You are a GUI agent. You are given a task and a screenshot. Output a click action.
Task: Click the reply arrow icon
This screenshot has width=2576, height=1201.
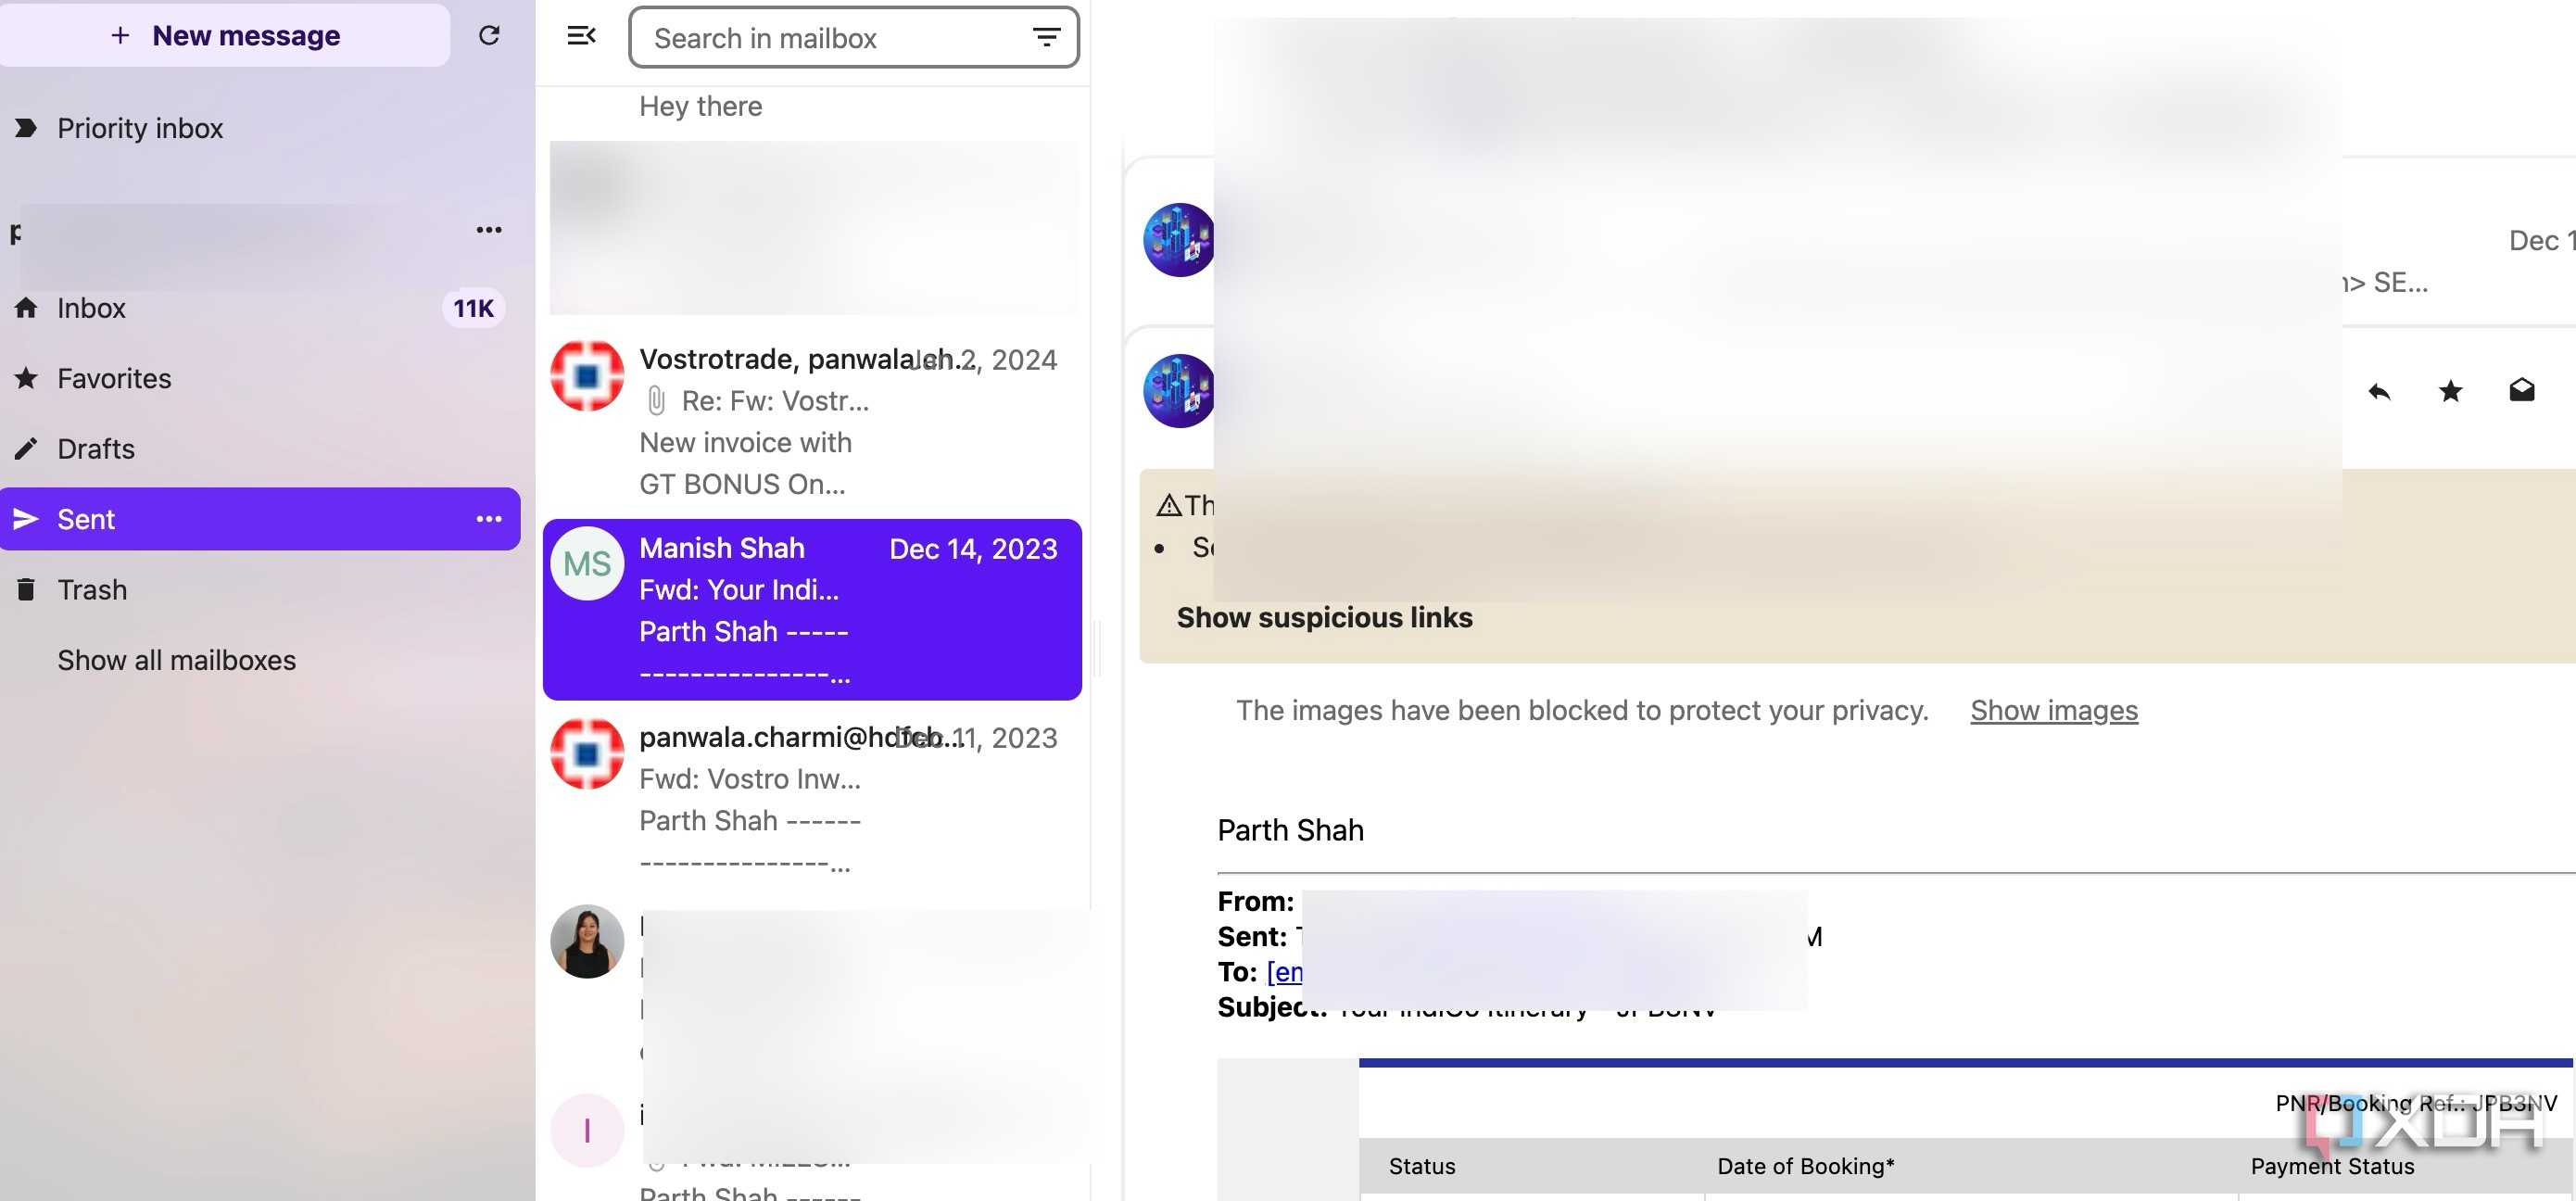pos(2379,391)
